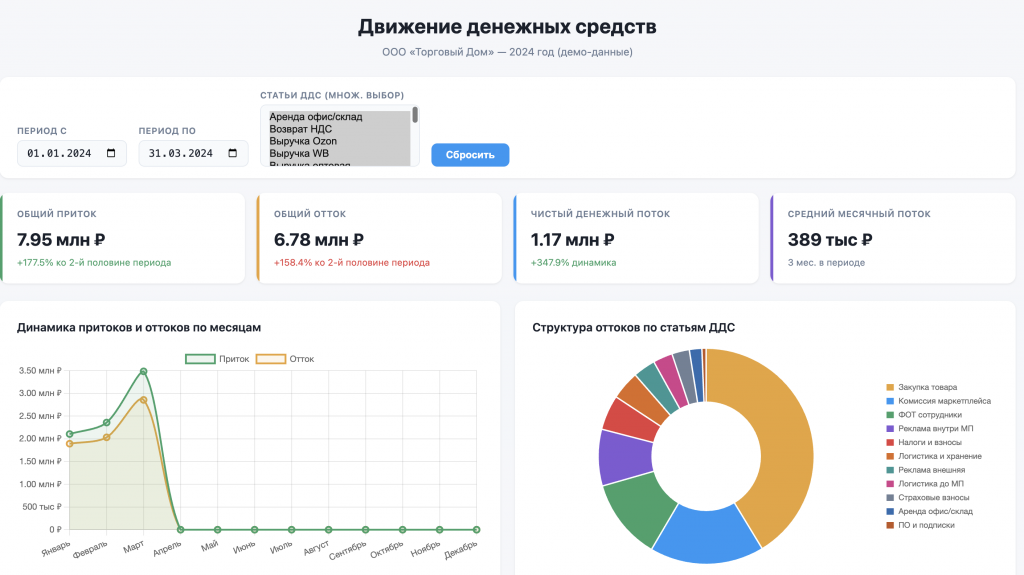Viewport: 1024px width, 575px height.
Task: Click the February outflow data point
Action: point(107,437)
